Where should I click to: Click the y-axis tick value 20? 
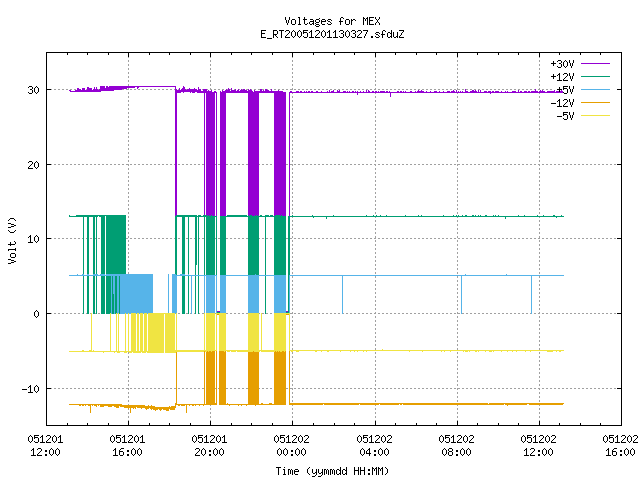coord(33,165)
